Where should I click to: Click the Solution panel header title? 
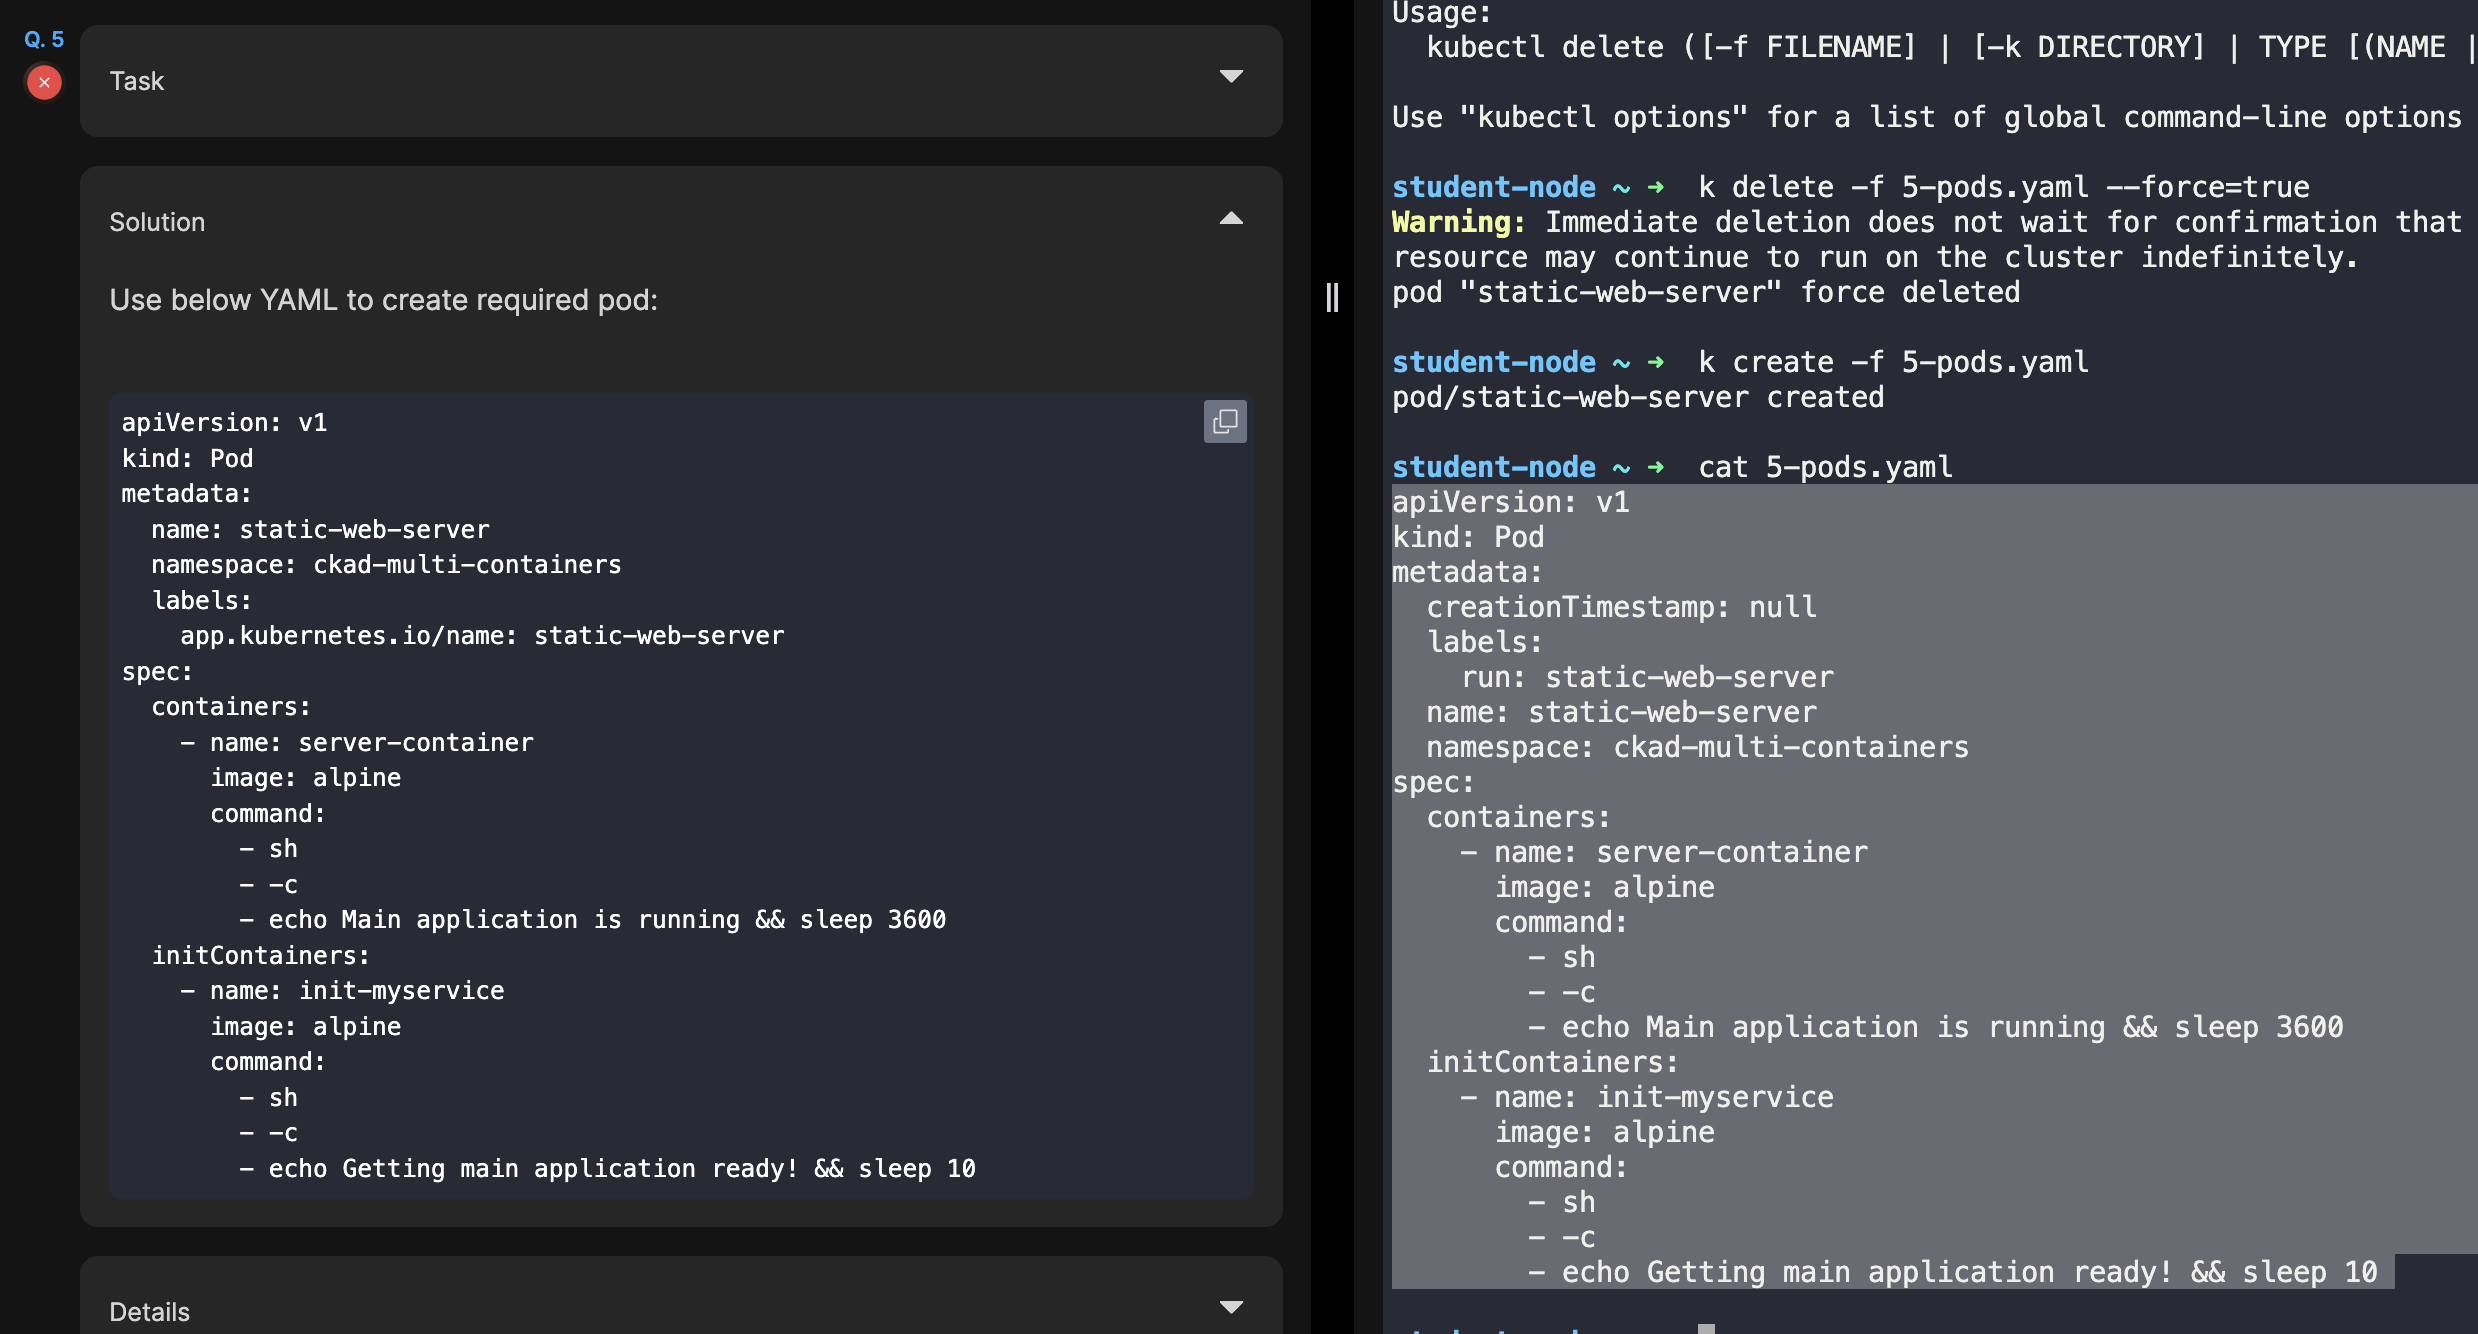coord(157,222)
